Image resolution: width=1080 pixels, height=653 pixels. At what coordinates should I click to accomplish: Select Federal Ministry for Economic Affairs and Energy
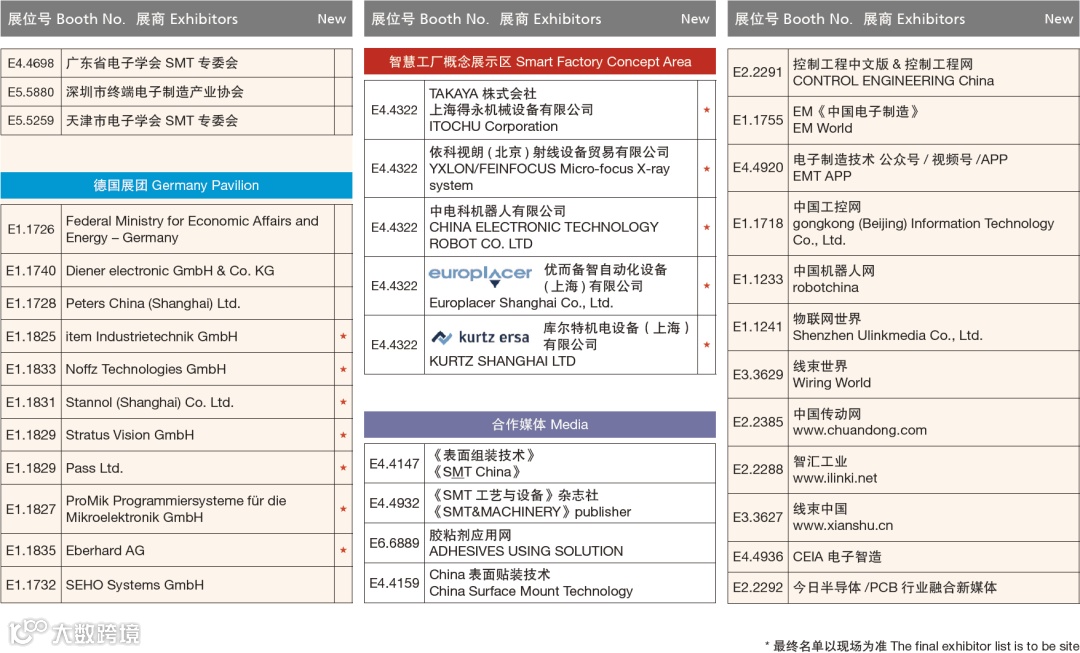click(192, 229)
